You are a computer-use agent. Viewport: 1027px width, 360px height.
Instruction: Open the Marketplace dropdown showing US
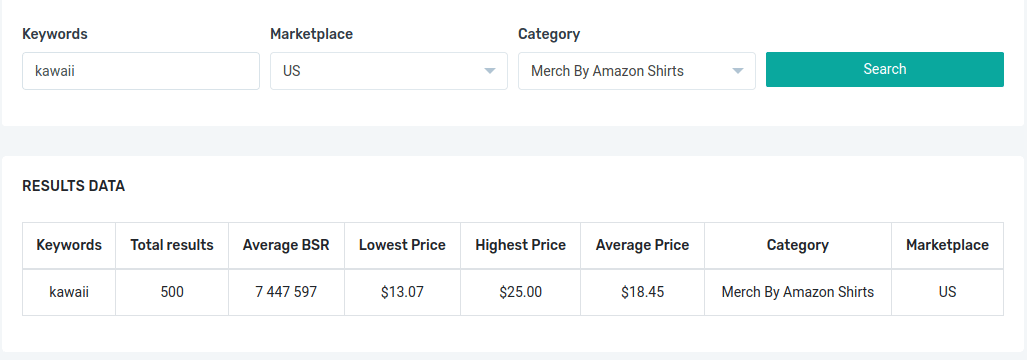click(388, 71)
